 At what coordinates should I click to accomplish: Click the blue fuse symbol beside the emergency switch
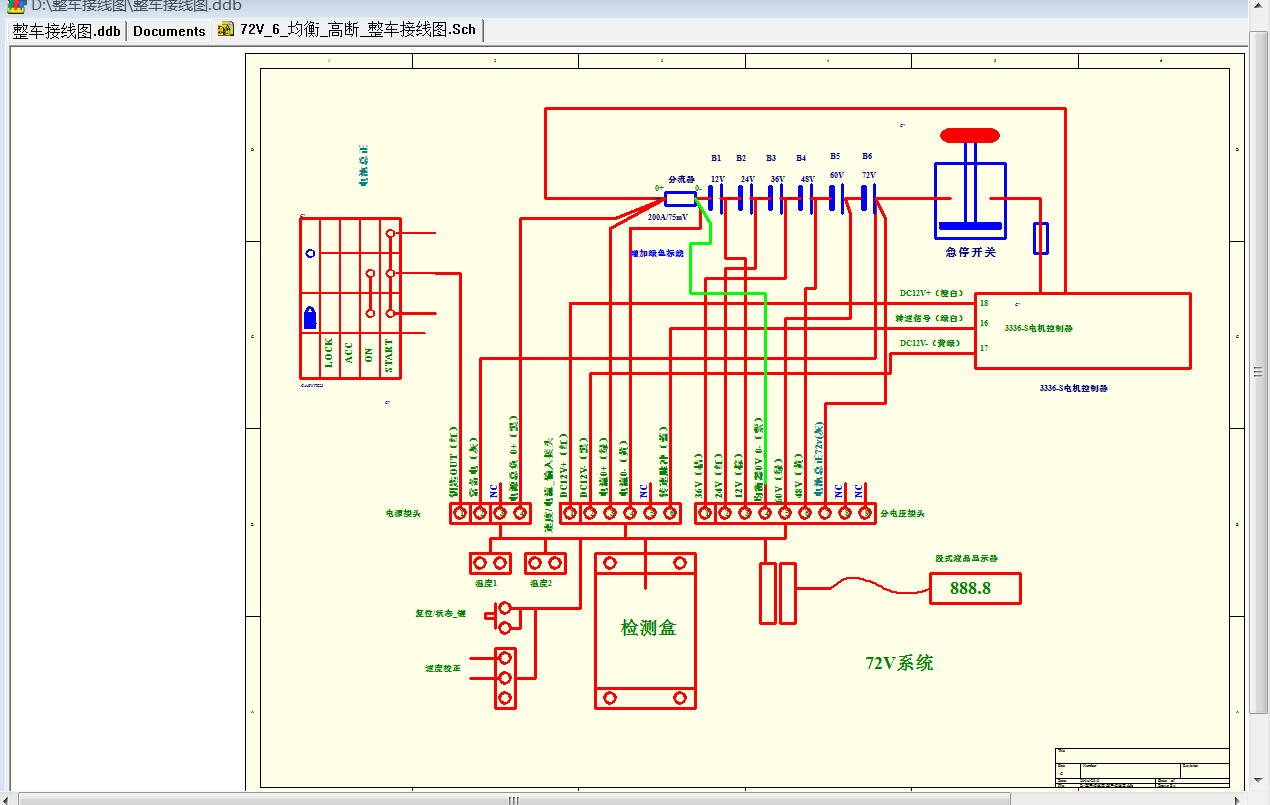1040,239
